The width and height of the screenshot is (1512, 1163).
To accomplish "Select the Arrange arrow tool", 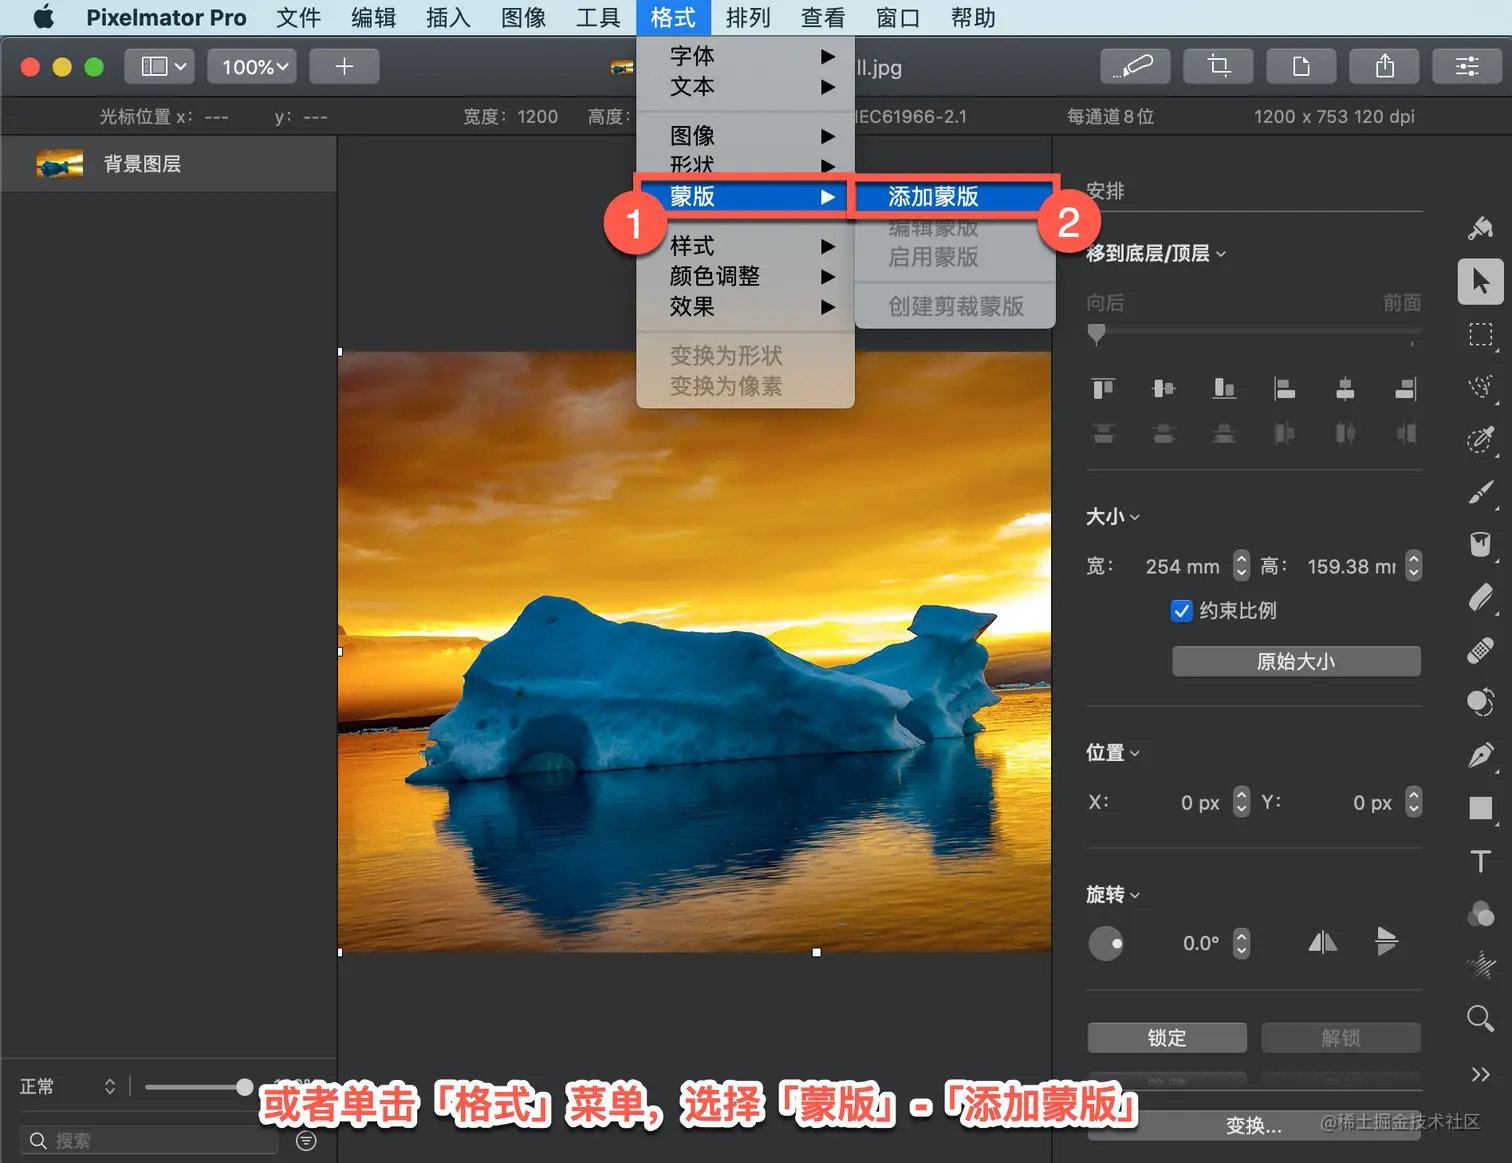I will coord(1480,281).
